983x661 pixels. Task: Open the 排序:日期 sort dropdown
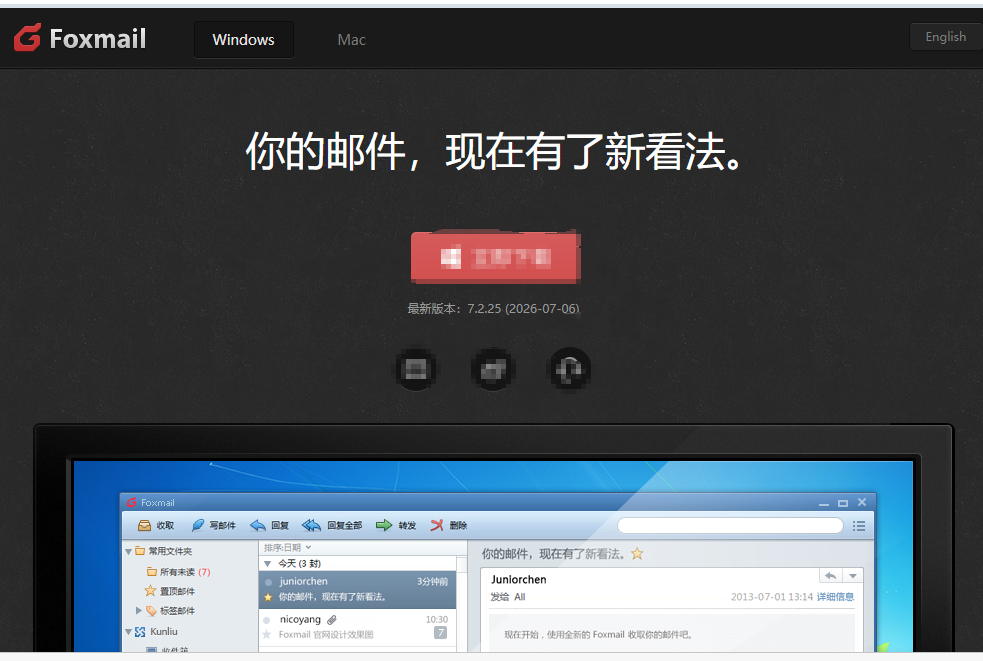(288, 547)
